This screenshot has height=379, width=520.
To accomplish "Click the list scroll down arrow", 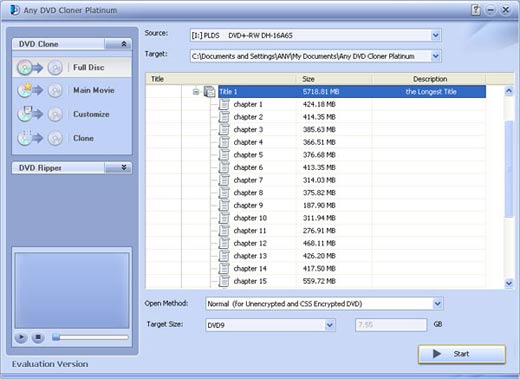I will pyautogui.click(x=509, y=284).
